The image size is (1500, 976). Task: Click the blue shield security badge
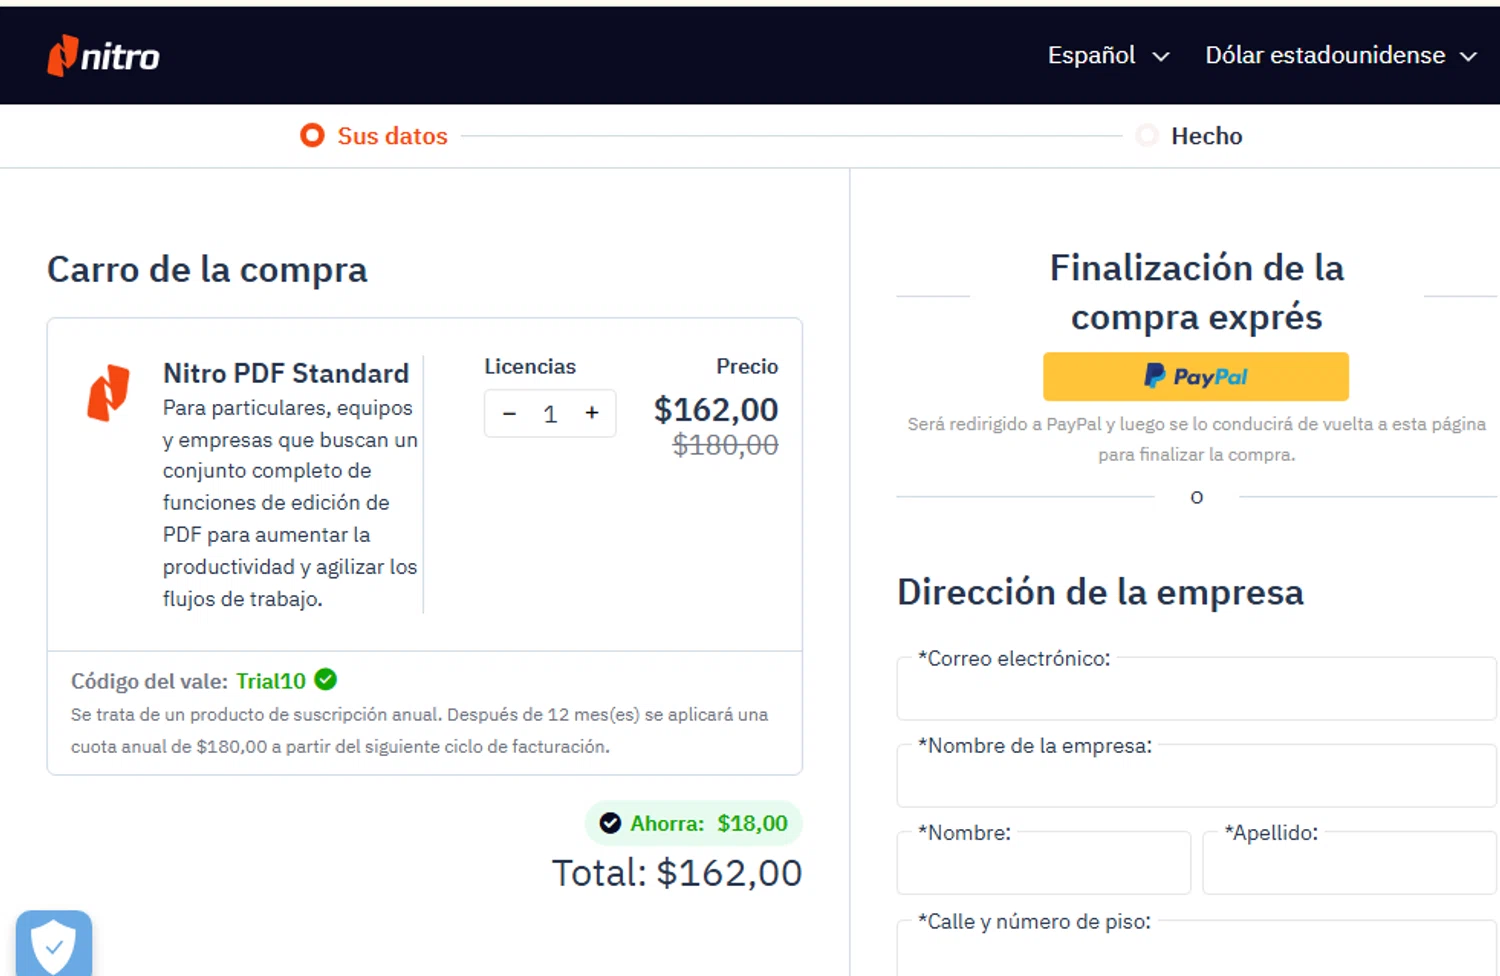click(54, 943)
